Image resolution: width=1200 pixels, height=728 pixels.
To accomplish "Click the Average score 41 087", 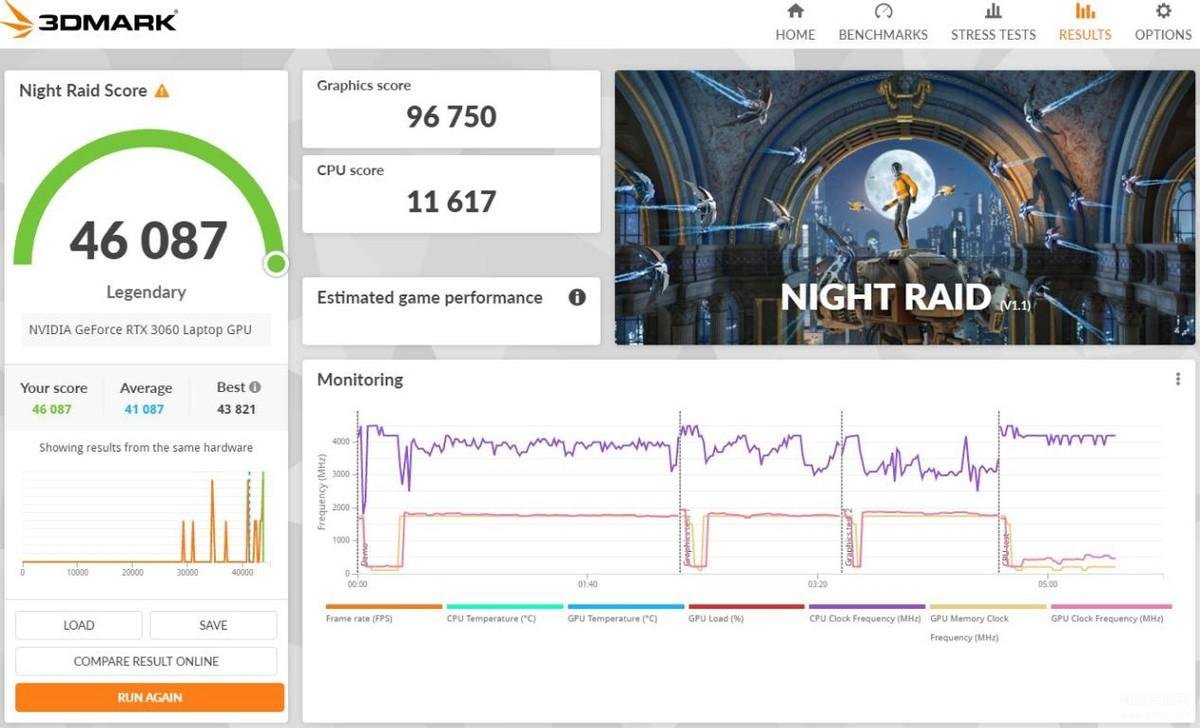I will pos(145,409).
